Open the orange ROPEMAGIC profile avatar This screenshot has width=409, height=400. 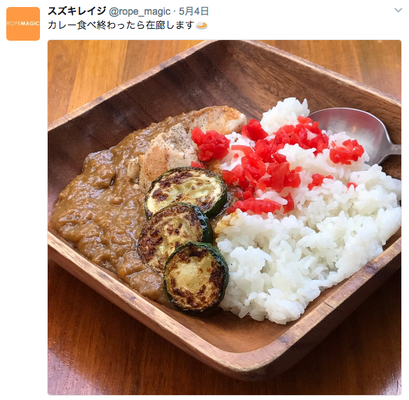[23, 24]
